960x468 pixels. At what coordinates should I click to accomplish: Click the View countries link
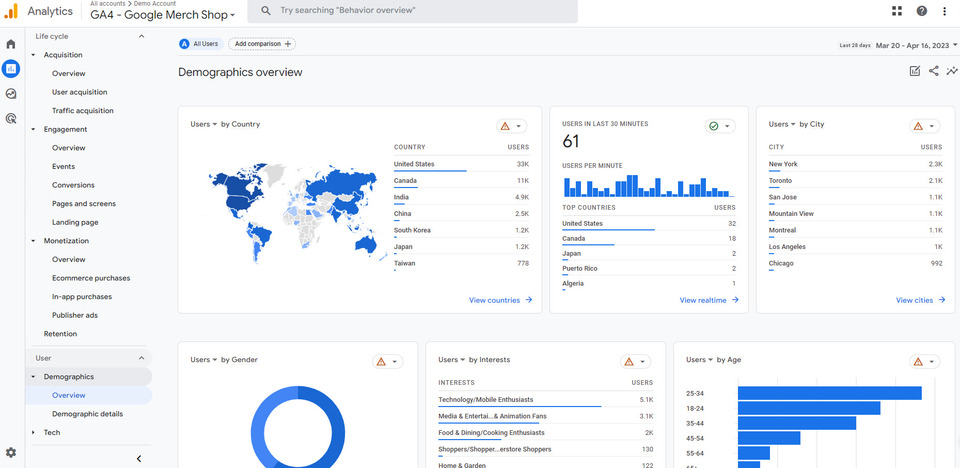[x=500, y=300]
